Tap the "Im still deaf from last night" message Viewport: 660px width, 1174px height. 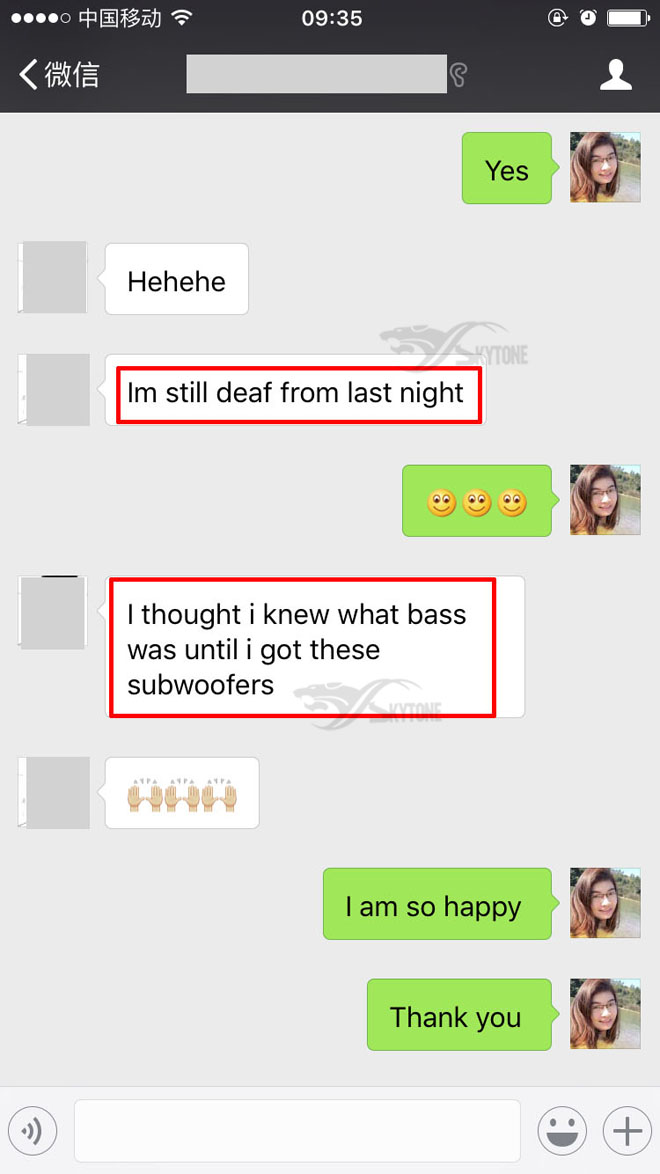click(295, 391)
